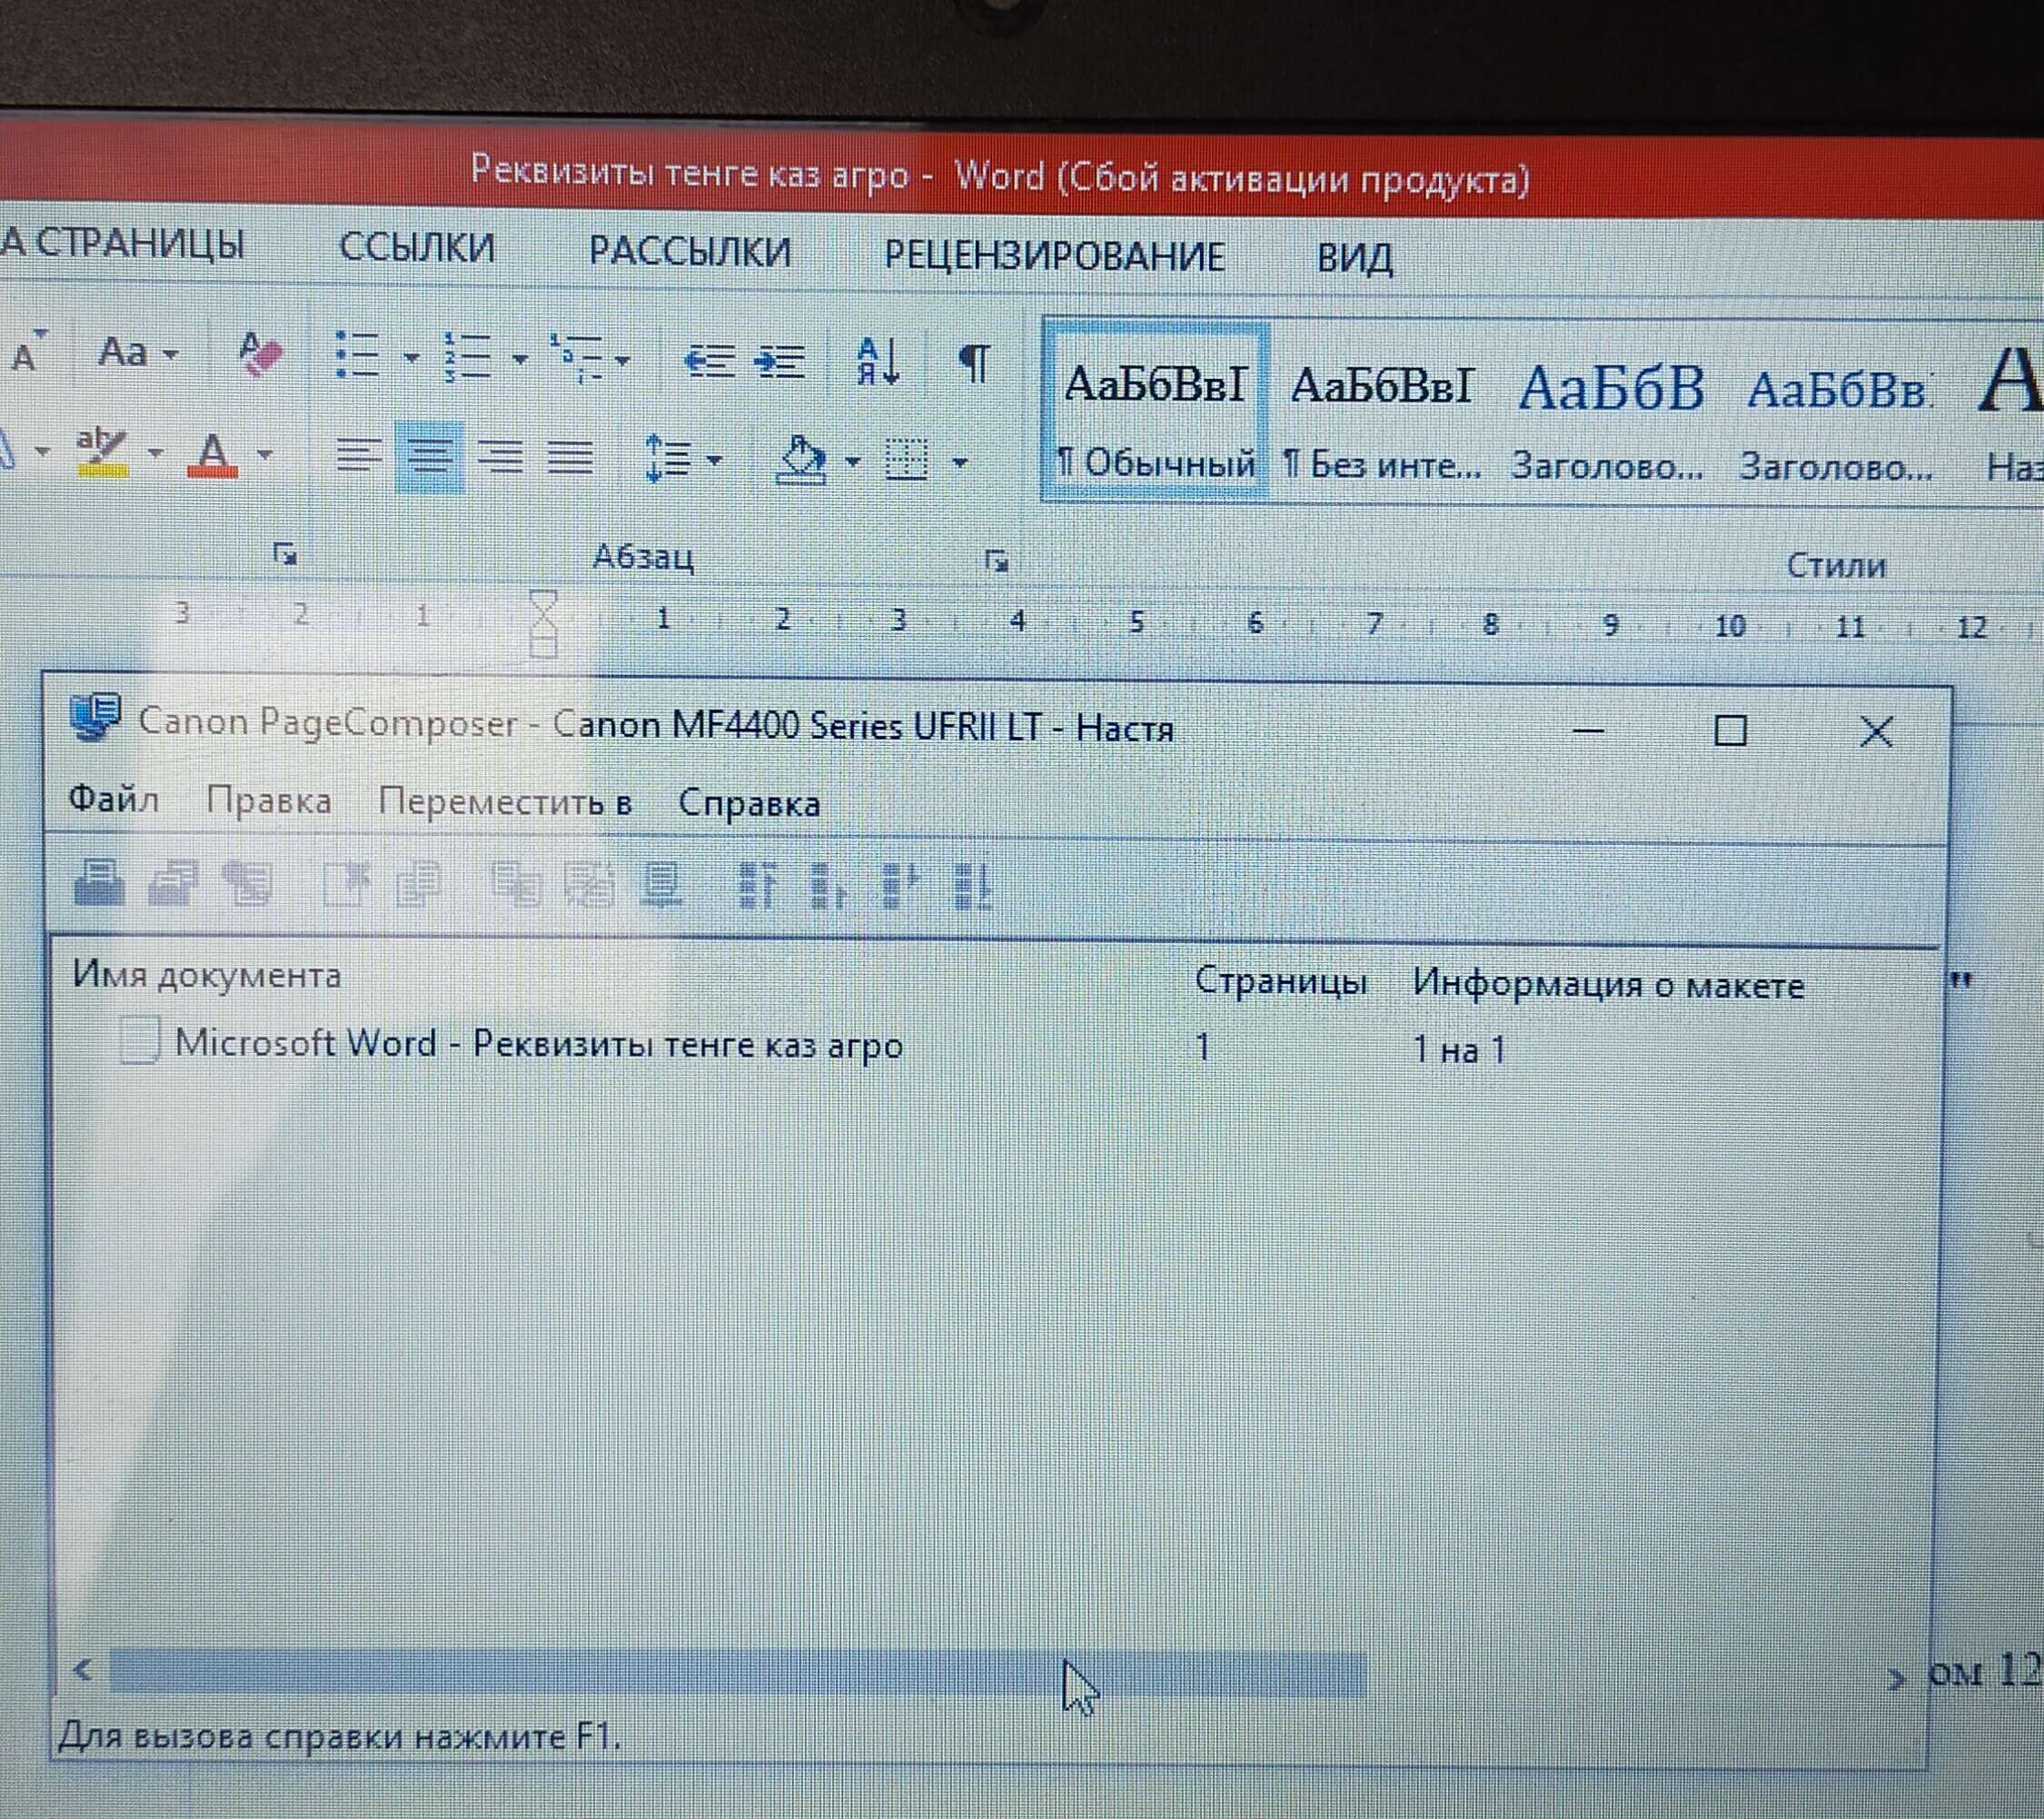Expand the highlight color dropdown arrow
Viewport: 2044px width, 1819px height.
(x=155, y=453)
